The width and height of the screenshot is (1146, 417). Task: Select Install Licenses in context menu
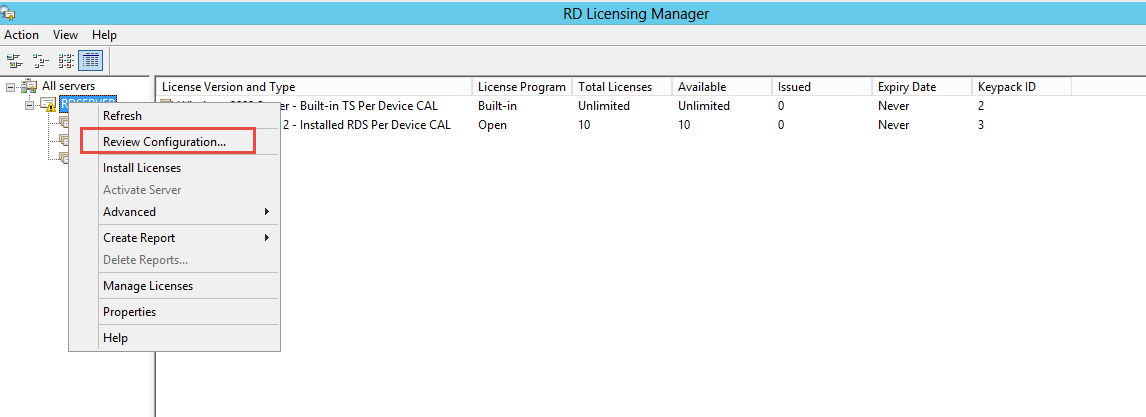175,168
